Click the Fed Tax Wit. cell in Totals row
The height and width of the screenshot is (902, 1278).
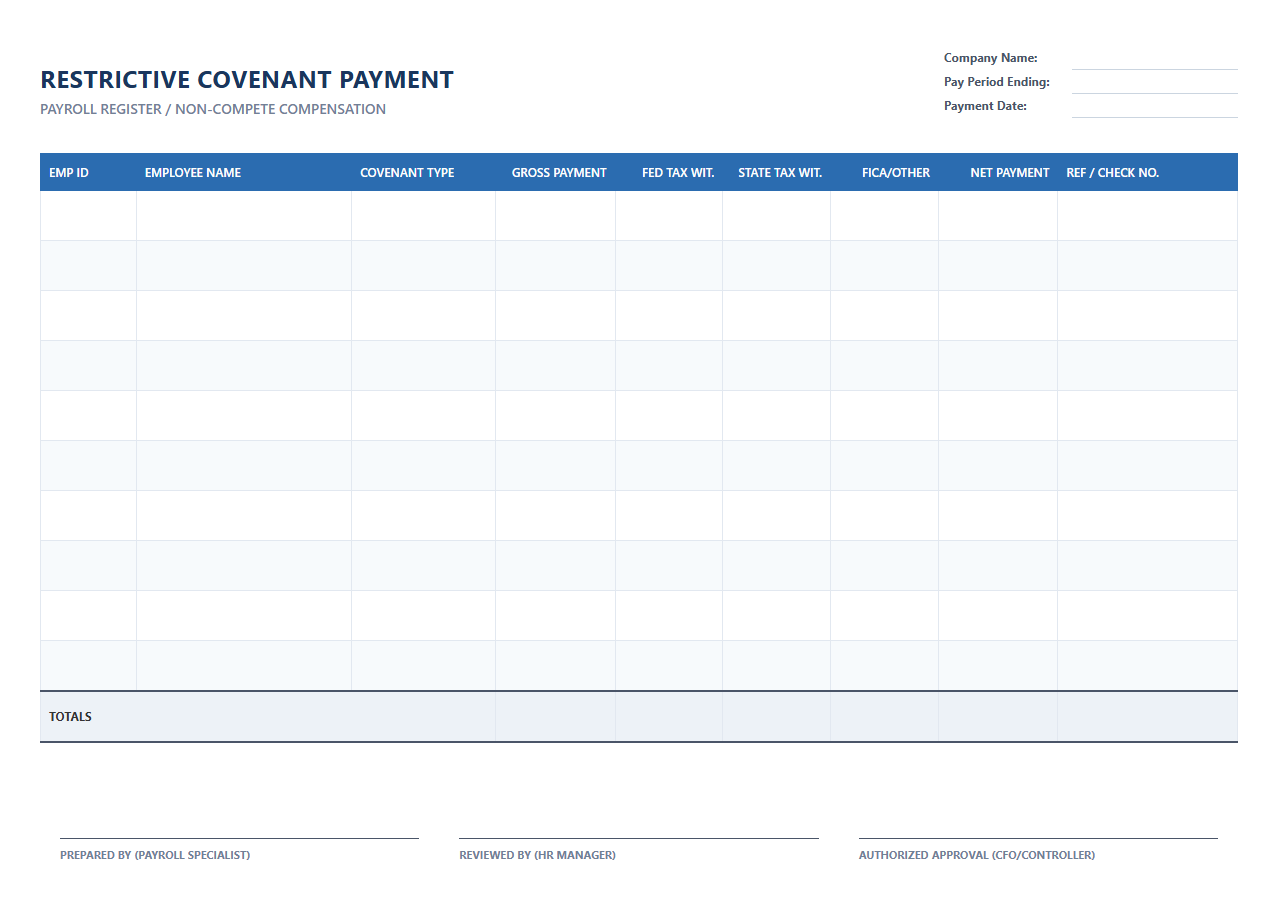(x=669, y=717)
